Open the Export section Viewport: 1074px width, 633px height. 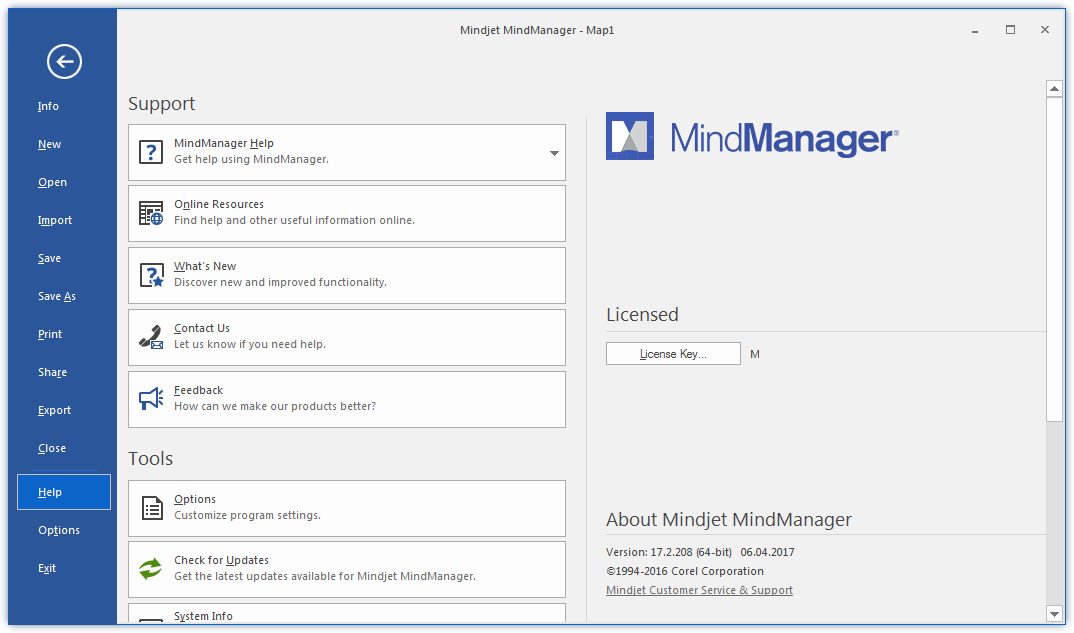point(54,410)
